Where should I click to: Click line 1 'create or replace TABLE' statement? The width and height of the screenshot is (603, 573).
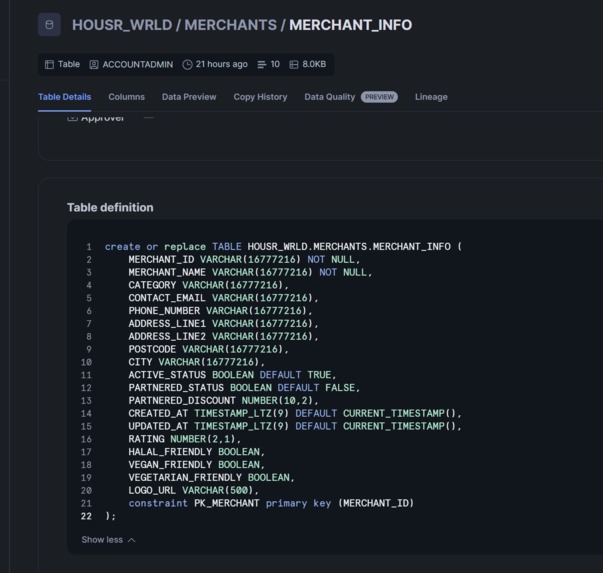click(x=283, y=247)
